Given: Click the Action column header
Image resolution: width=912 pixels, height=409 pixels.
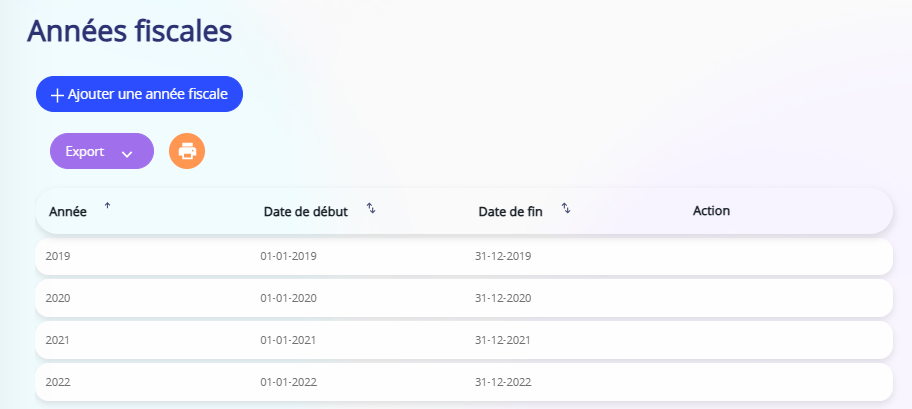Looking at the screenshot, I should [x=711, y=211].
